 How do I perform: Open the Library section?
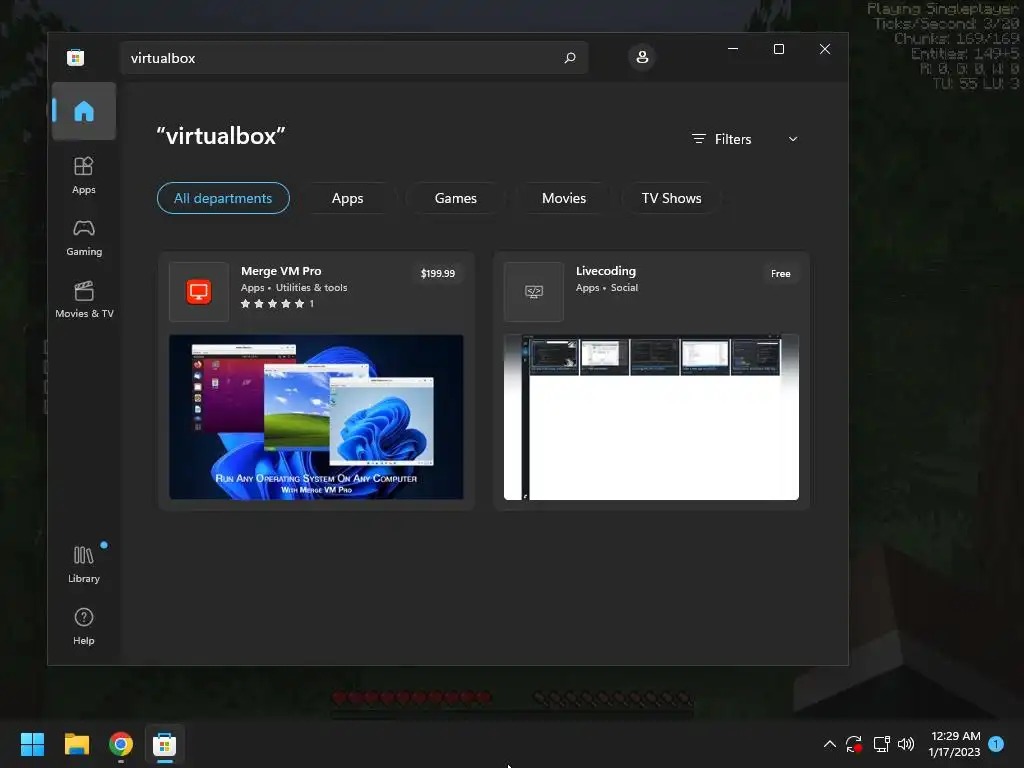coord(84,564)
